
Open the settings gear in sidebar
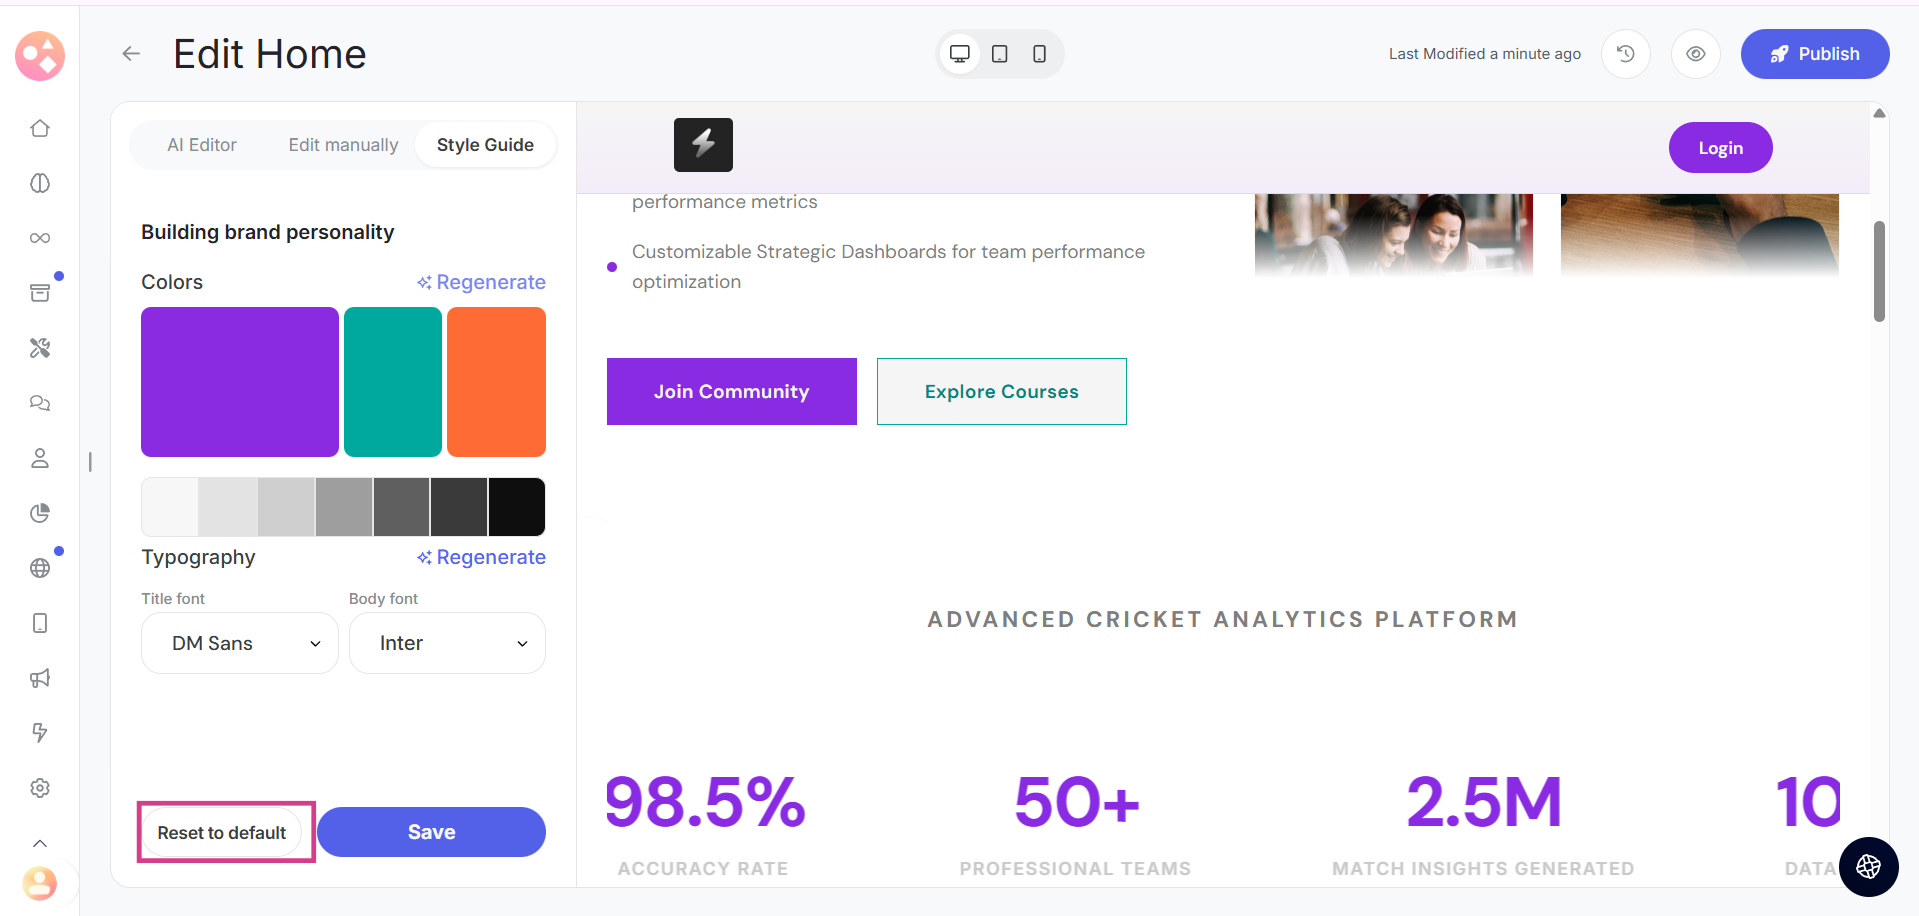40,788
